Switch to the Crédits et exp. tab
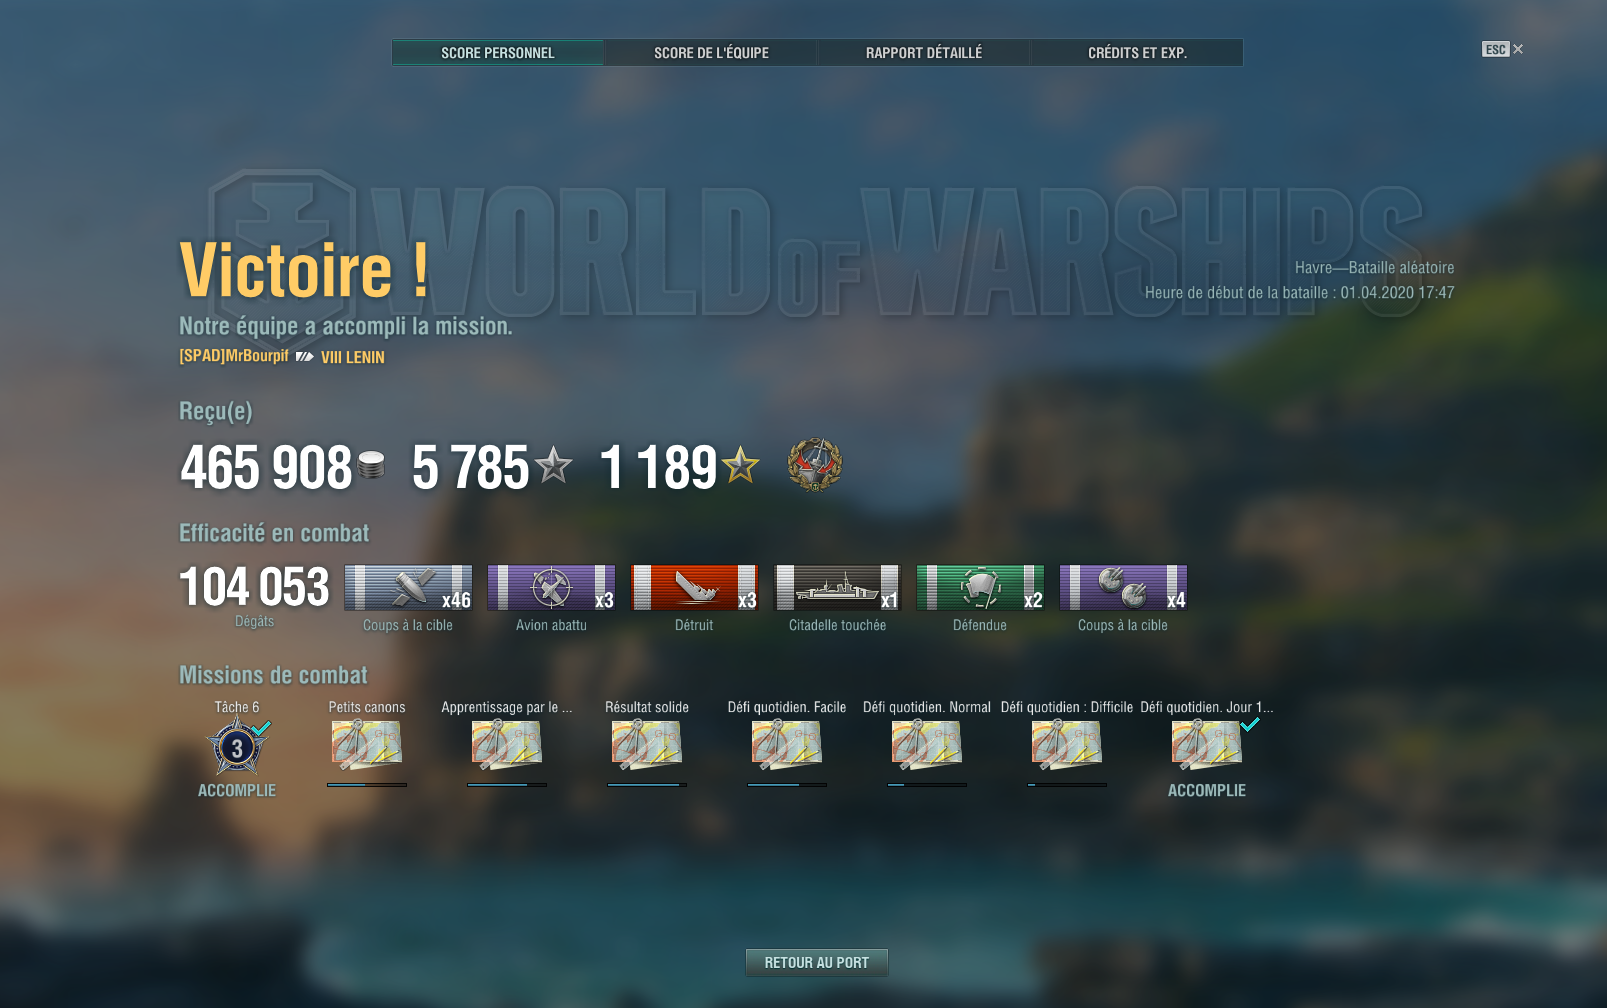This screenshot has height=1008, width=1607. 1137,53
